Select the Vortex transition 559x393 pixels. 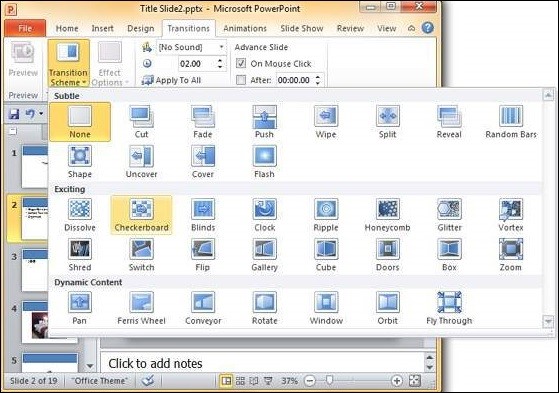click(511, 215)
